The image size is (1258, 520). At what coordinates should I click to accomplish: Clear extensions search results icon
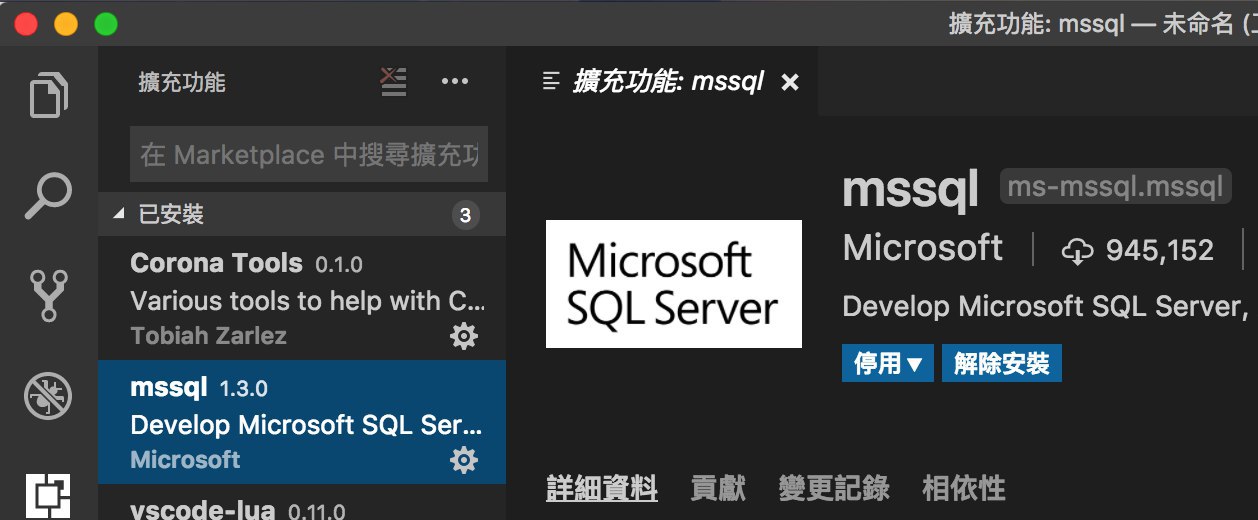[x=394, y=82]
